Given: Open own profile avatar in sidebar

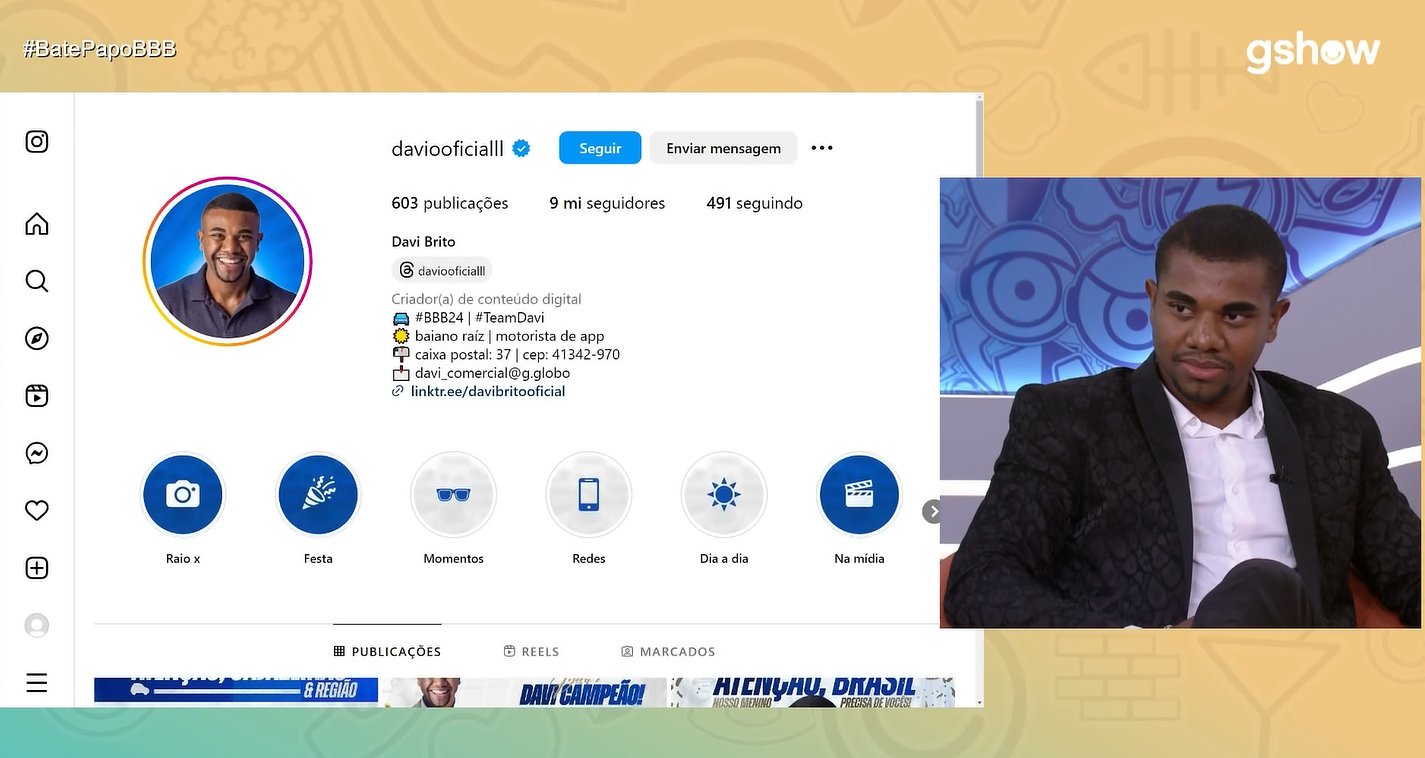Looking at the screenshot, I should coord(37,626).
